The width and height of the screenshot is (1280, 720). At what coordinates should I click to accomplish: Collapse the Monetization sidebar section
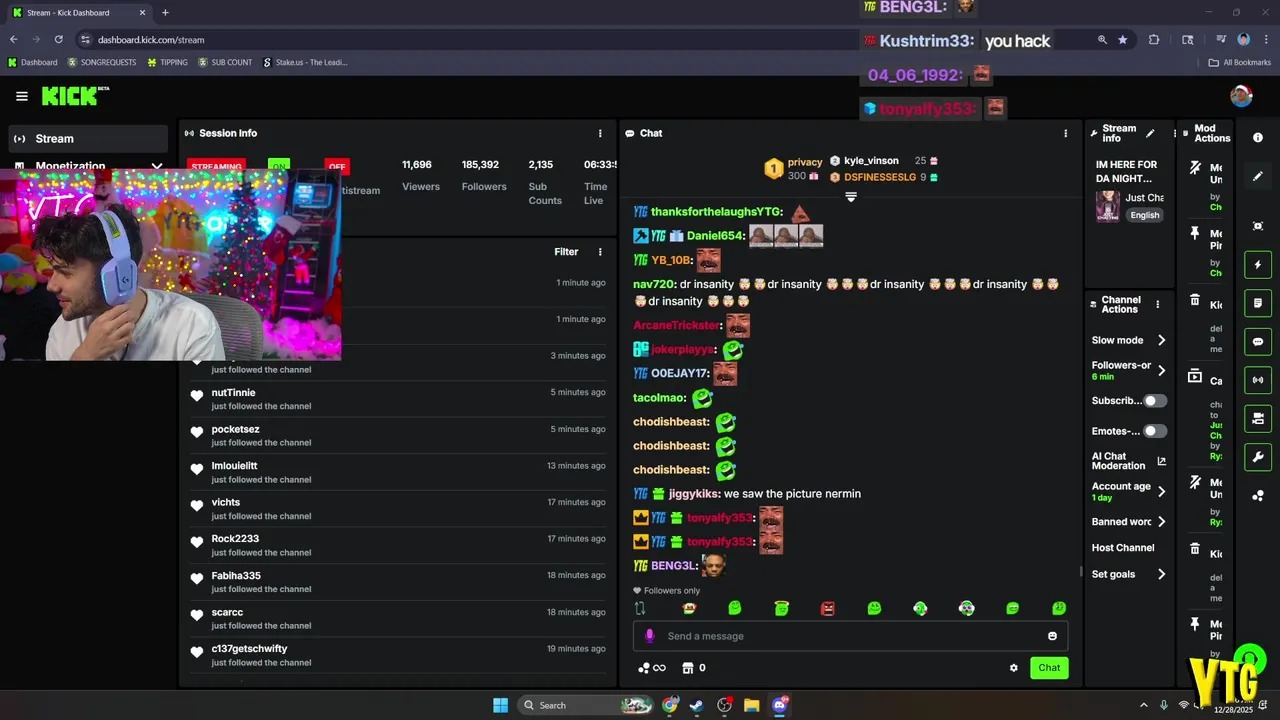coord(157,166)
